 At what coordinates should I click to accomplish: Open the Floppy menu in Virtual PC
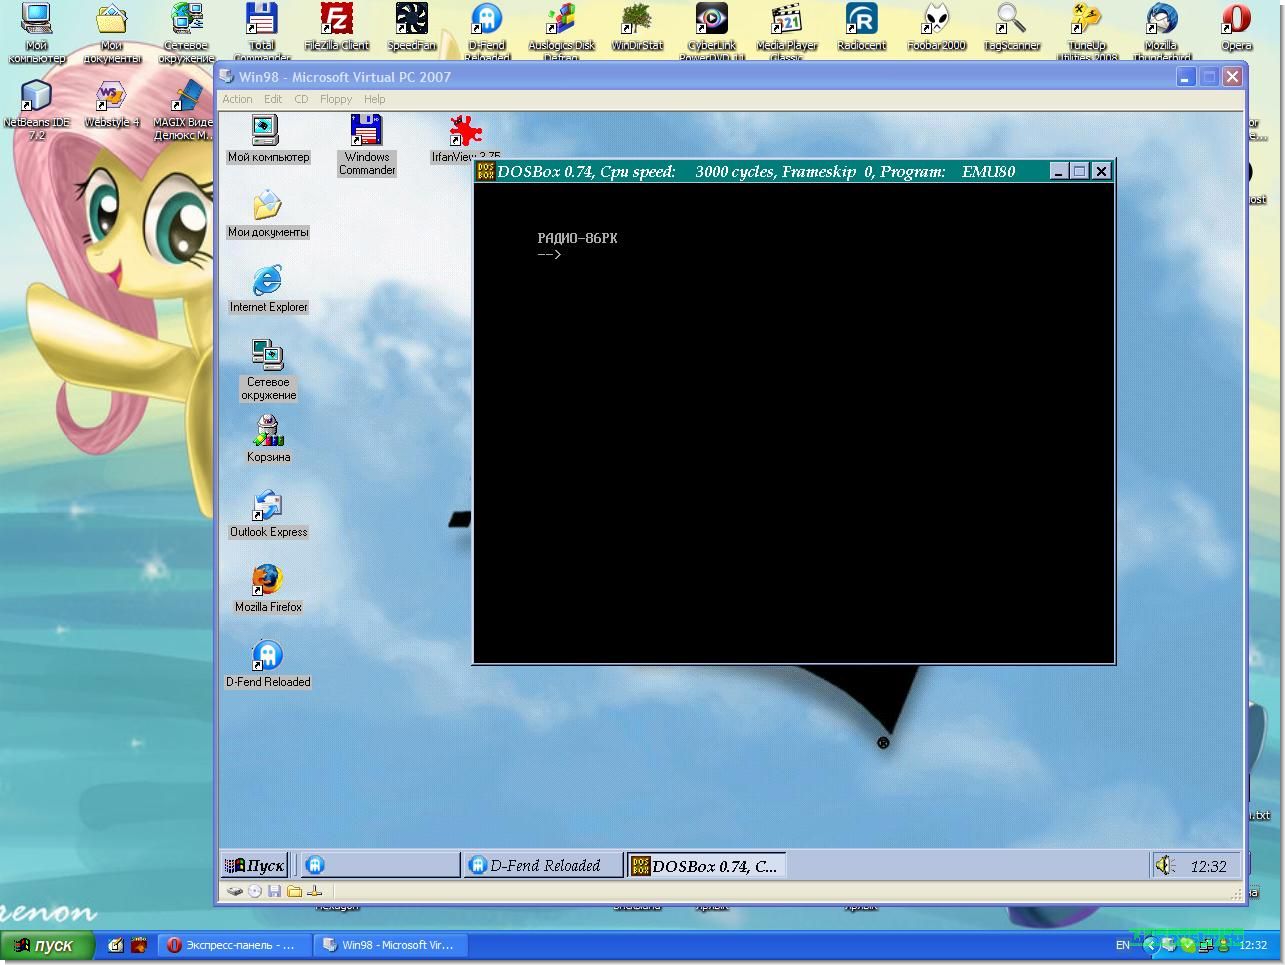click(335, 99)
